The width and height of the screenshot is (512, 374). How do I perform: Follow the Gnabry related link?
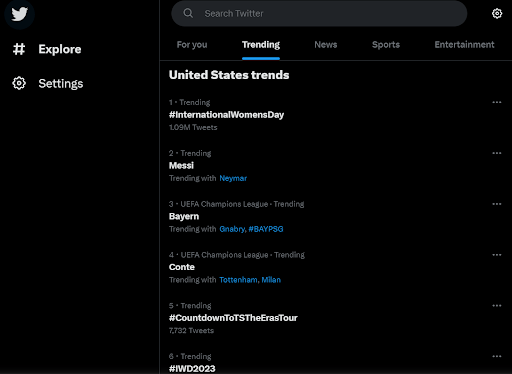point(232,229)
